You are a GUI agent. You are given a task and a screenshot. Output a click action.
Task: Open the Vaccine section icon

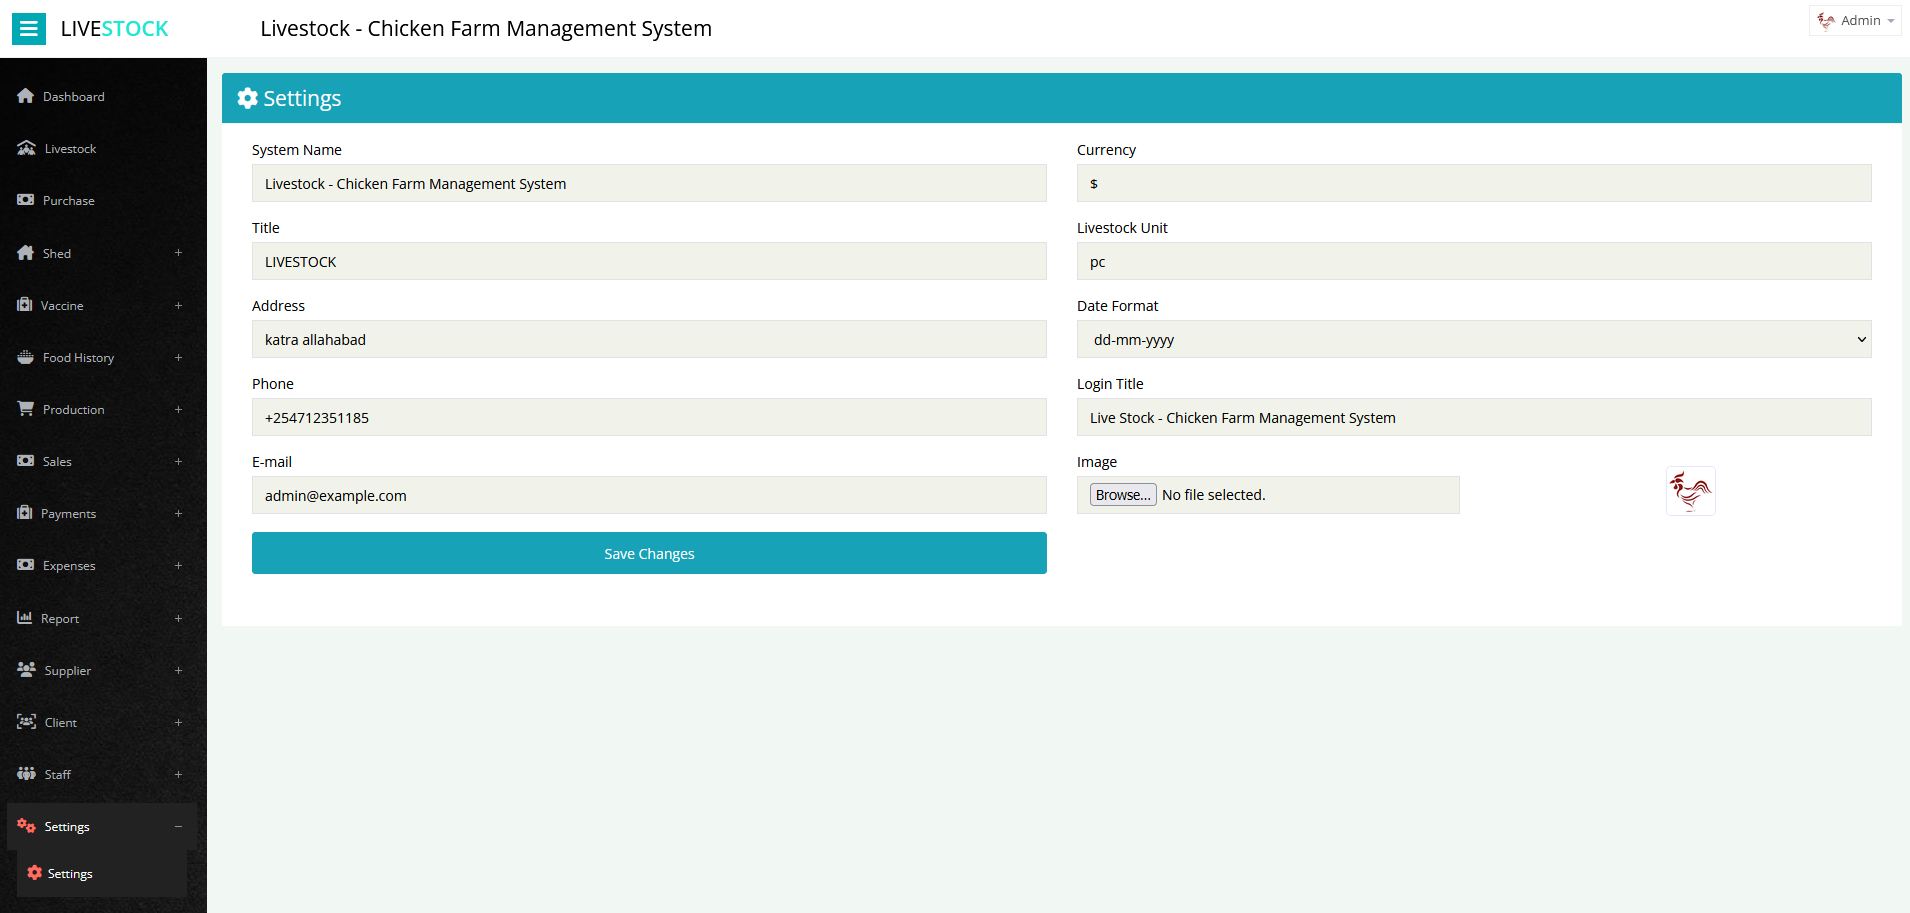click(25, 305)
